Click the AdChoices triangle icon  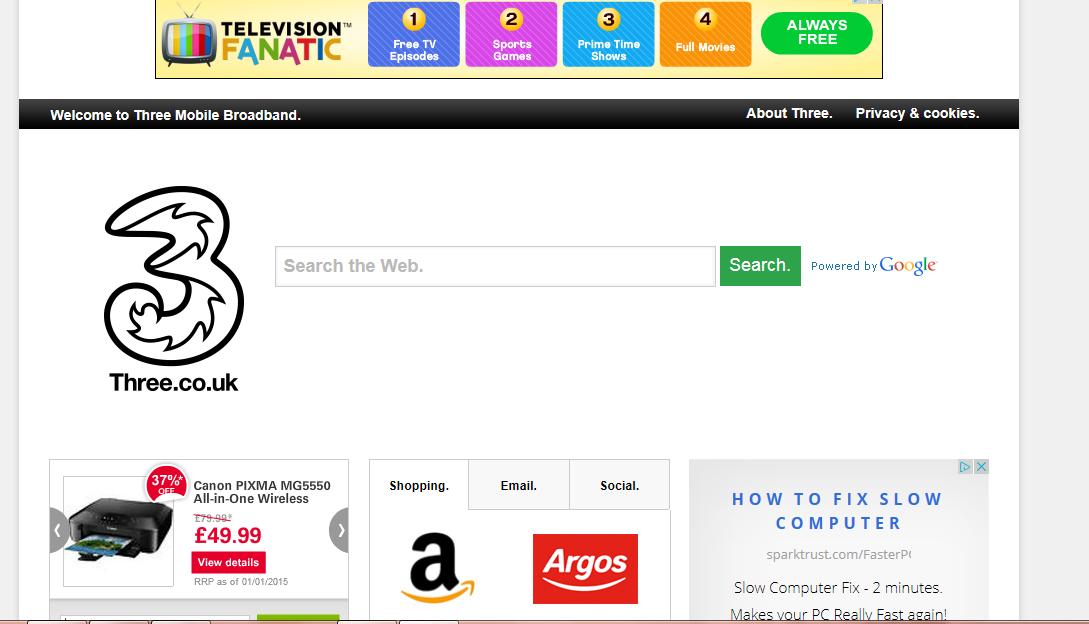(x=965, y=467)
